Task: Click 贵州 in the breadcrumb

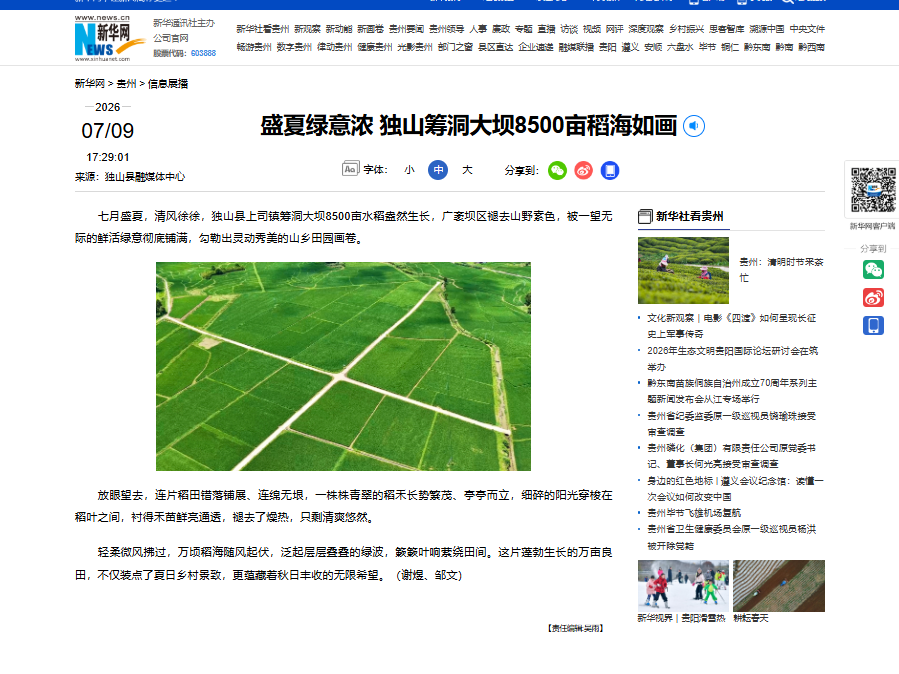Action: coord(126,84)
